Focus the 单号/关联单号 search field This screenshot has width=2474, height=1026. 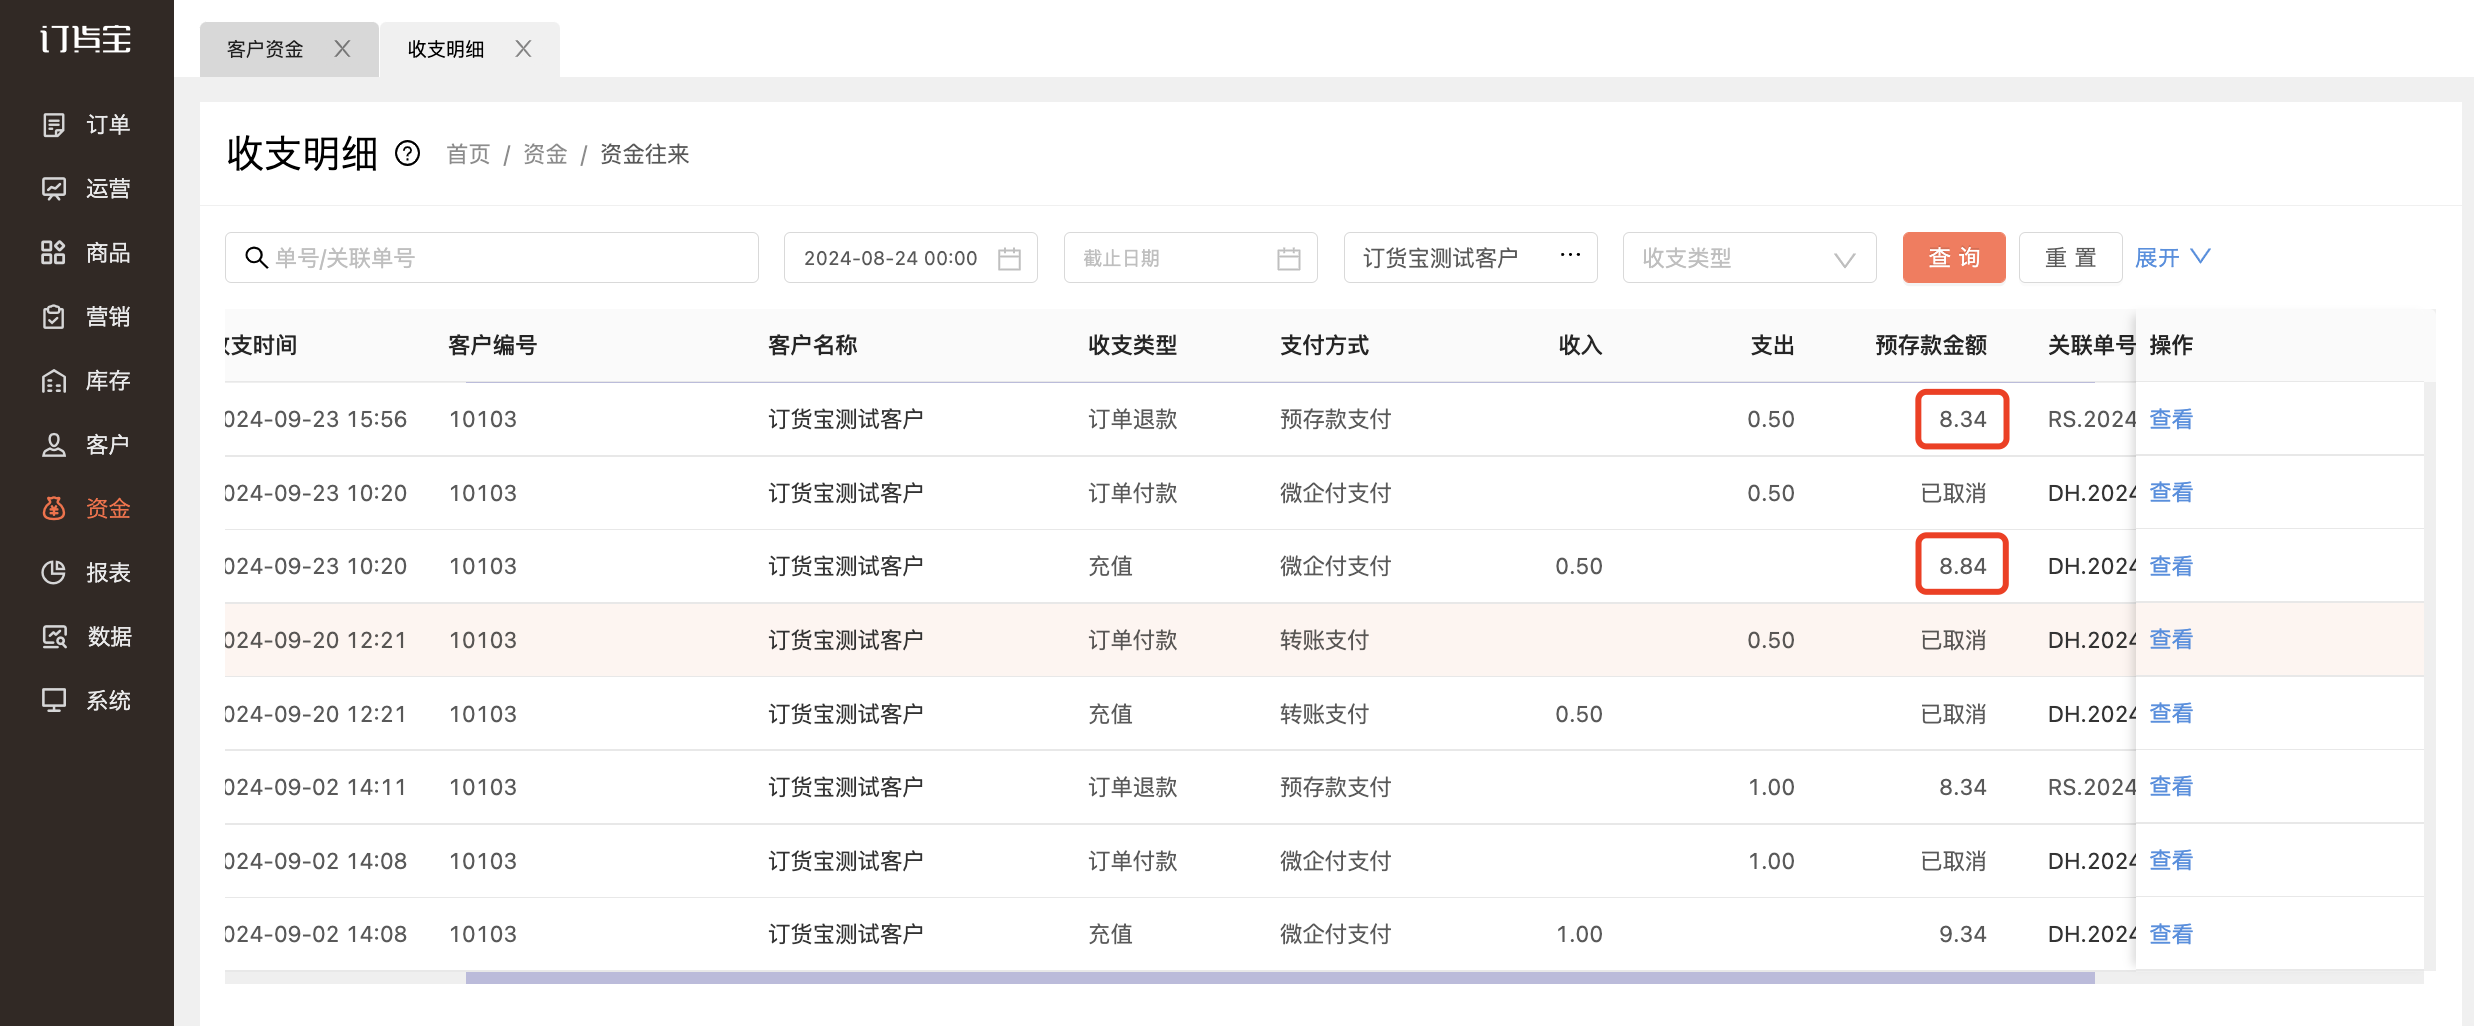pos(492,258)
